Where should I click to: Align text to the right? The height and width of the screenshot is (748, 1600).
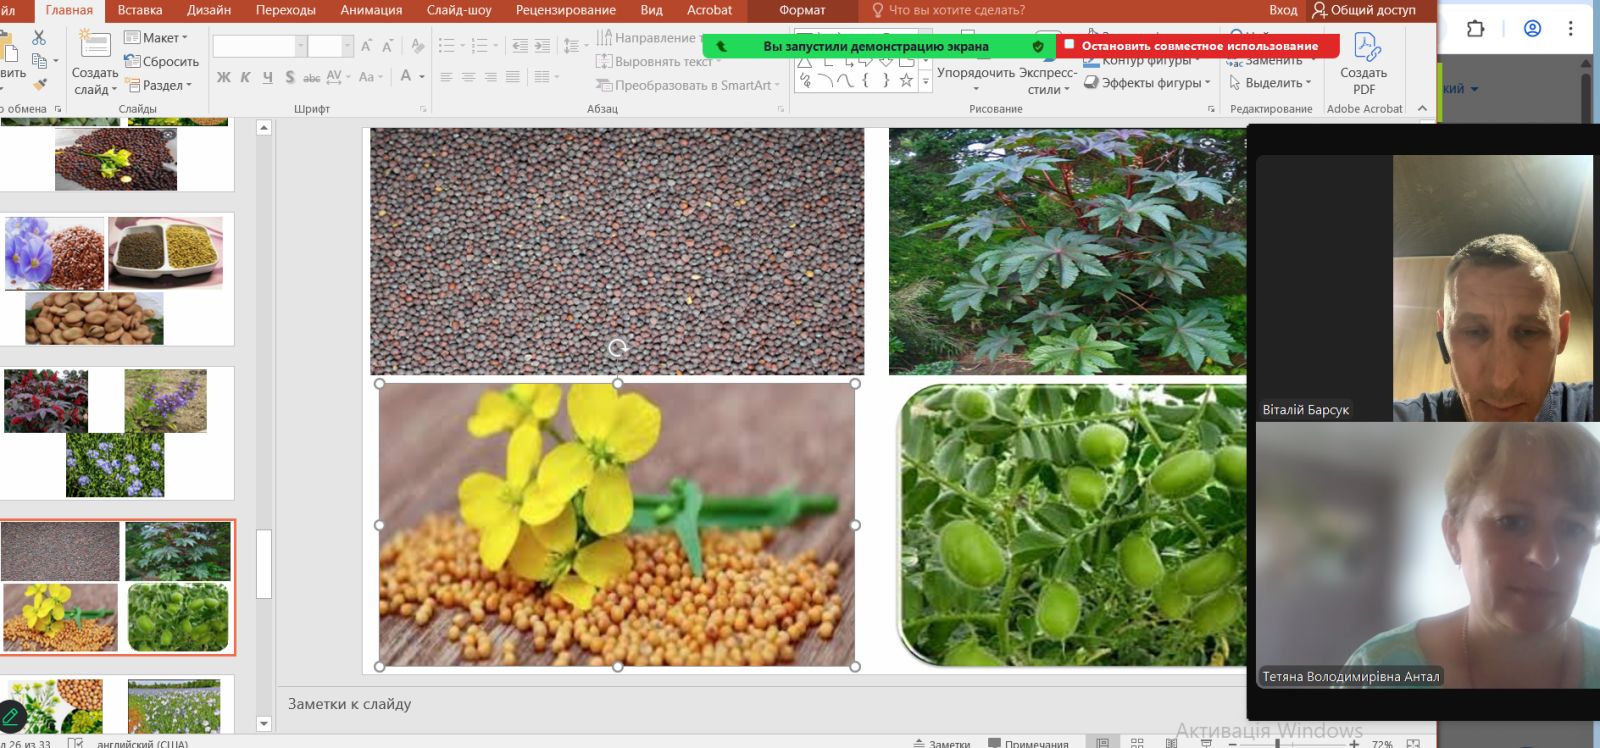point(490,77)
